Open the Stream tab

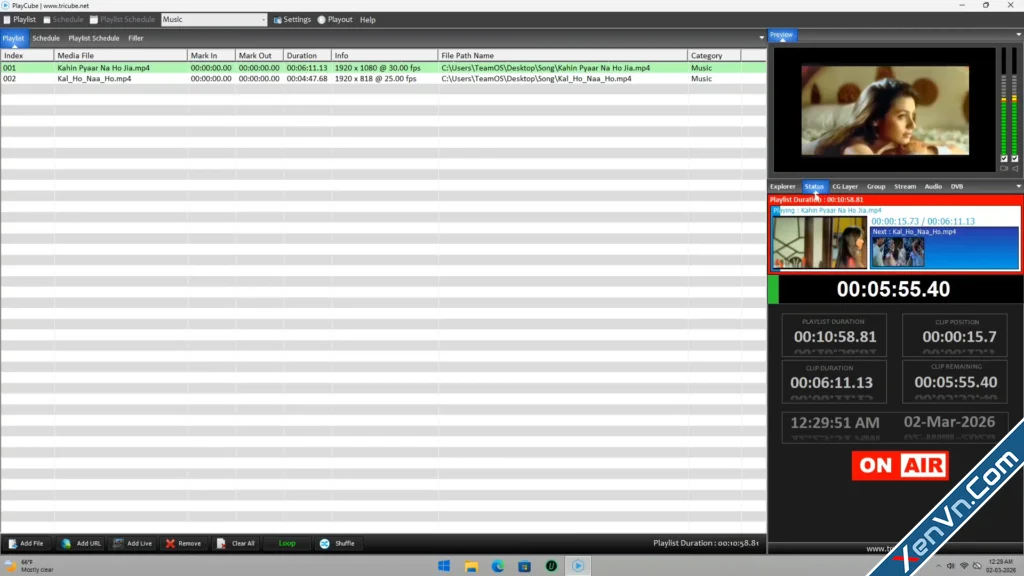coord(905,187)
